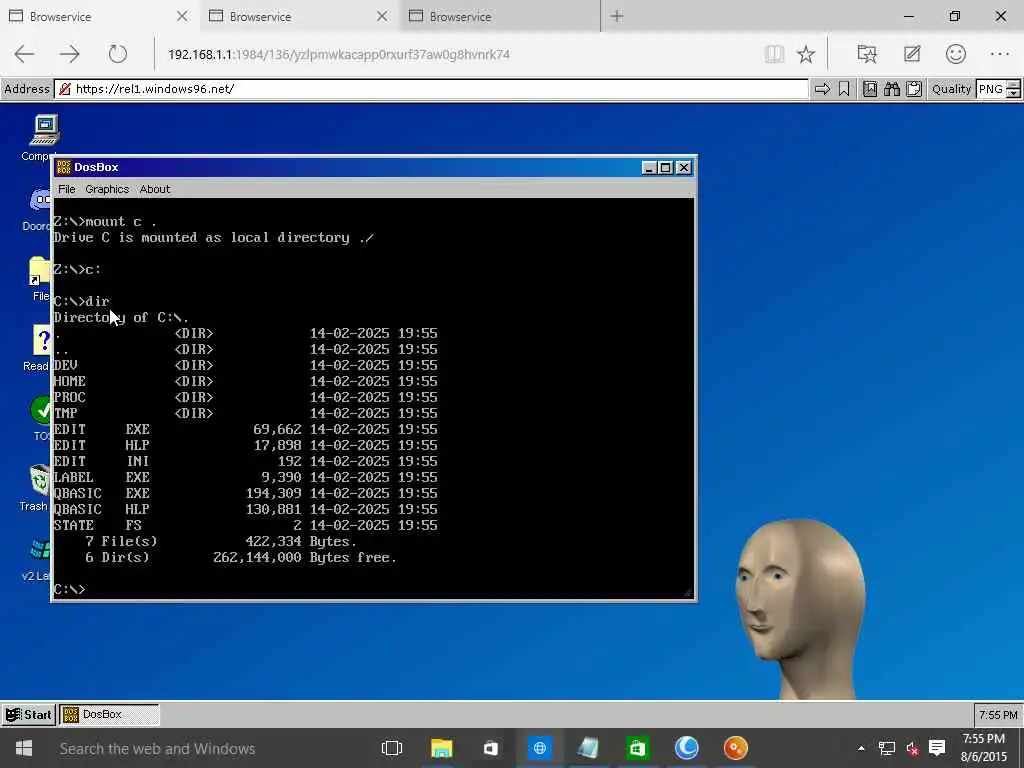Go back with the Edge back arrow
The image size is (1024, 768).
(24, 54)
